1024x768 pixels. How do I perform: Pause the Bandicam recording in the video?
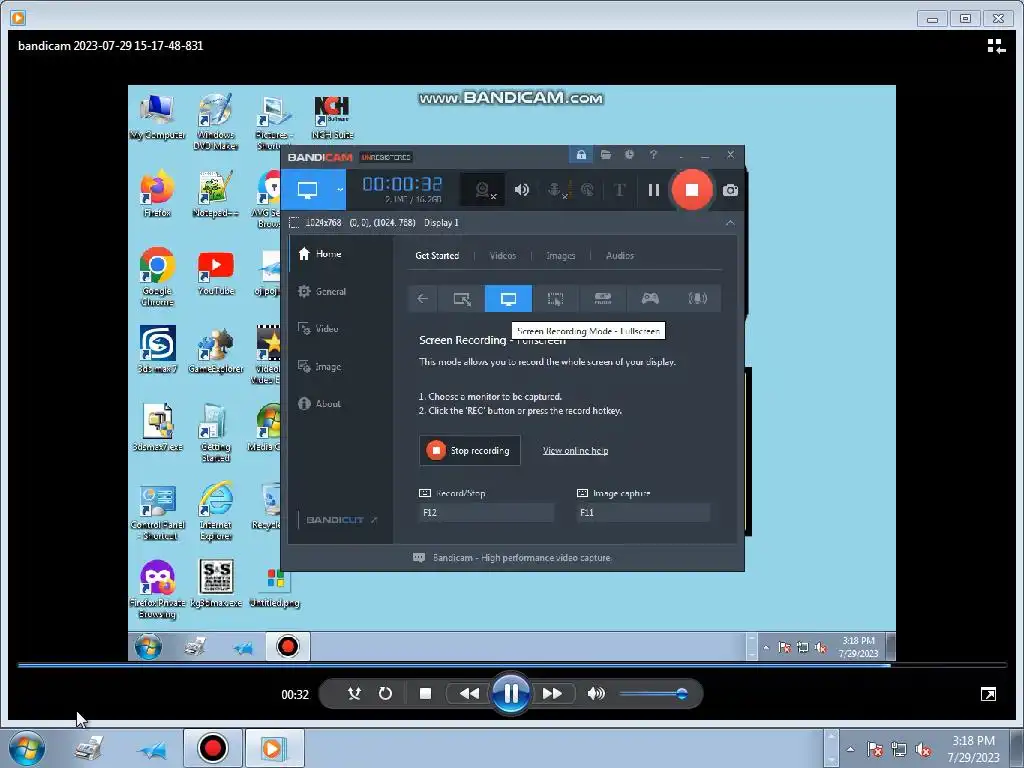[x=654, y=190]
